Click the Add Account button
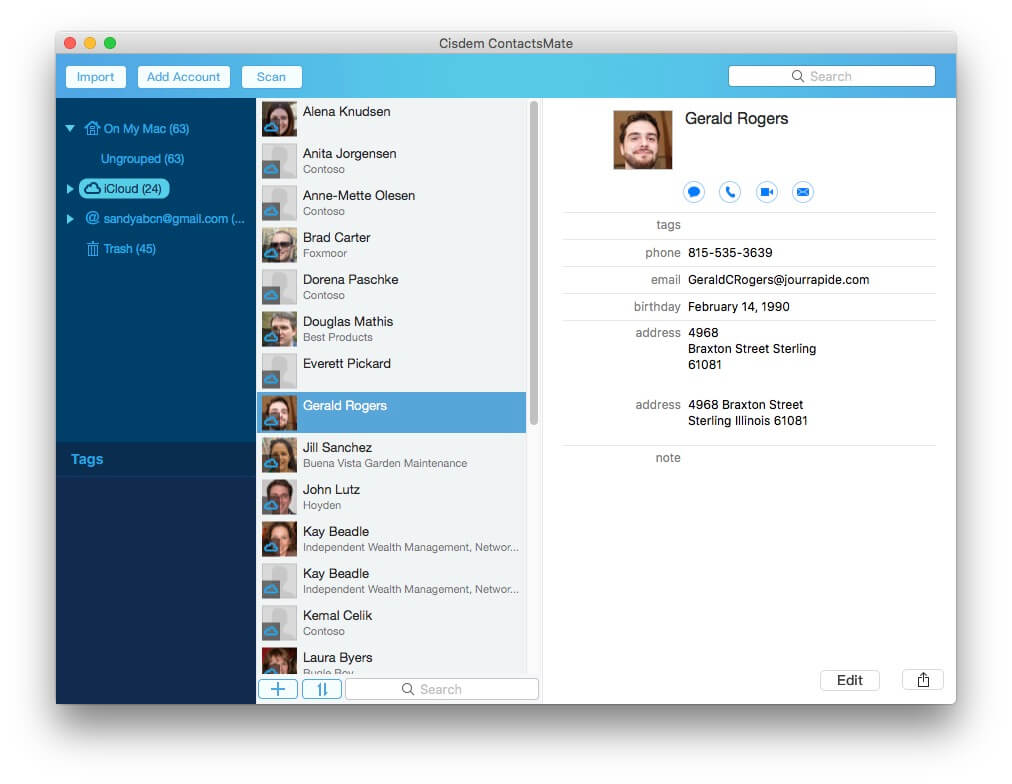Screen dimensions: 1012x784 183,77
